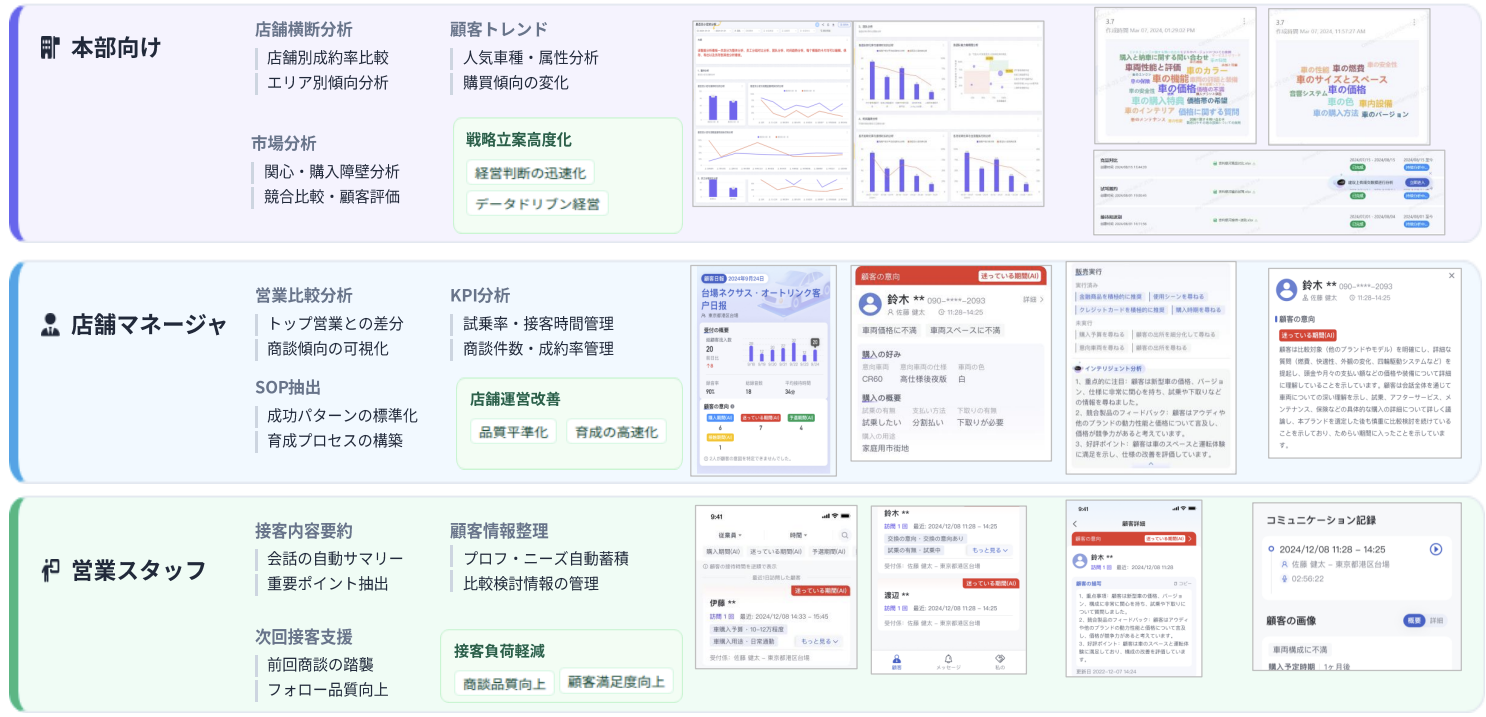Click the データドリブン経営 tag
Image resolution: width=1486 pixels, height=717 pixels.
(x=537, y=204)
